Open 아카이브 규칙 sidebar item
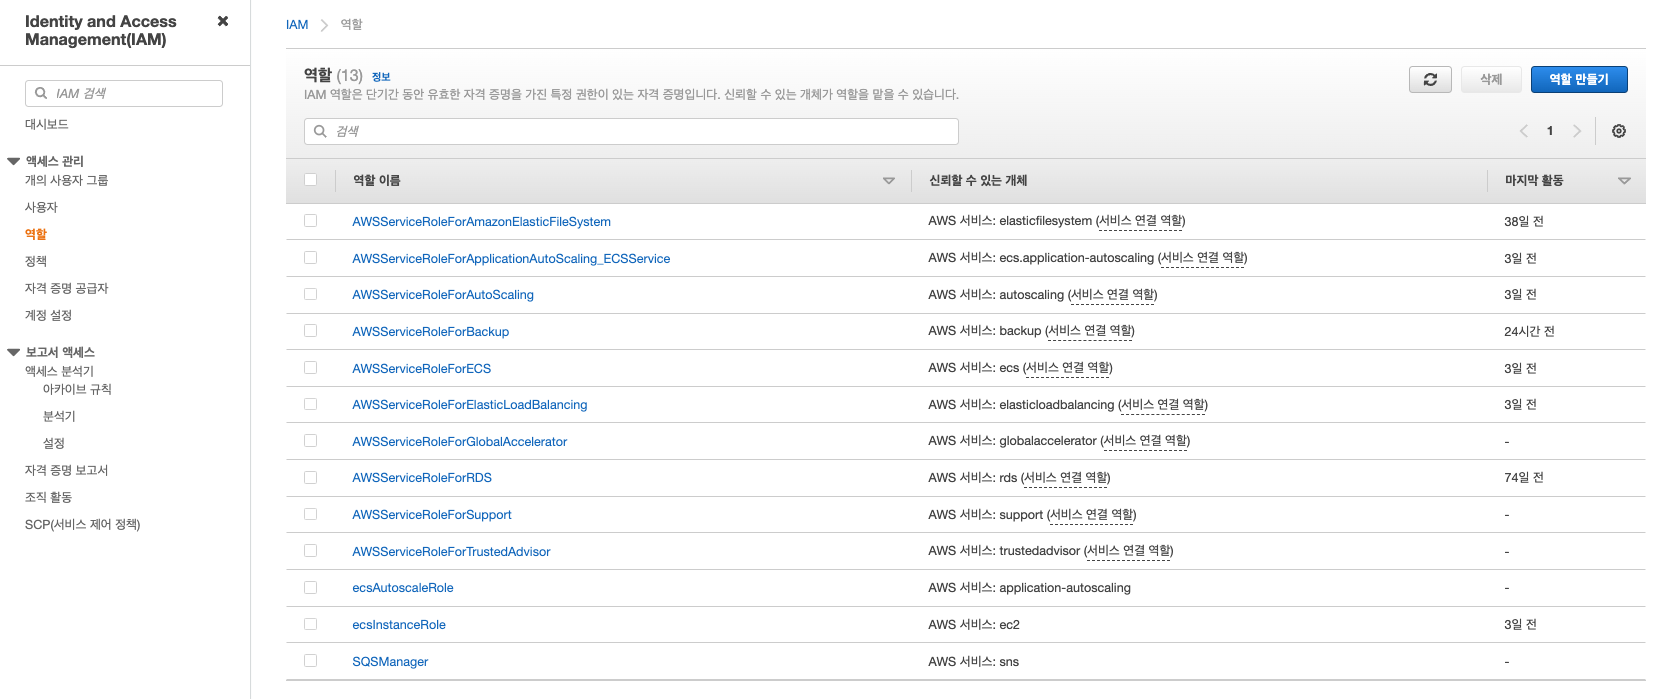 (77, 389)
